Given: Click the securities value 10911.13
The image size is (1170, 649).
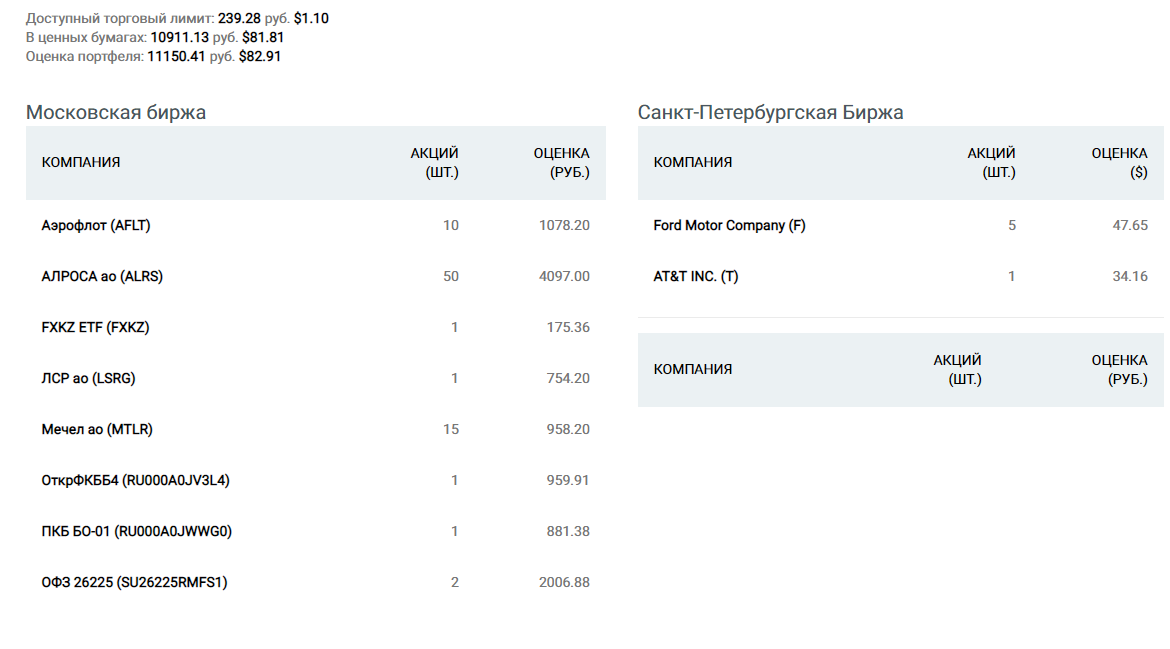Looking at the screenshot, I should (179, 38).
